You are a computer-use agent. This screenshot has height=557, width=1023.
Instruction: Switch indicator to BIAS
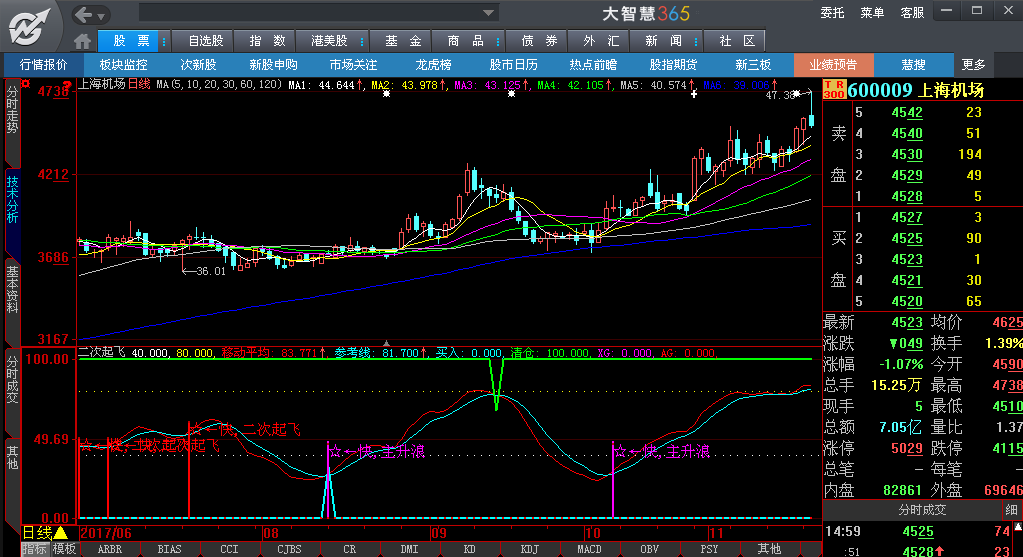(169, 549)
